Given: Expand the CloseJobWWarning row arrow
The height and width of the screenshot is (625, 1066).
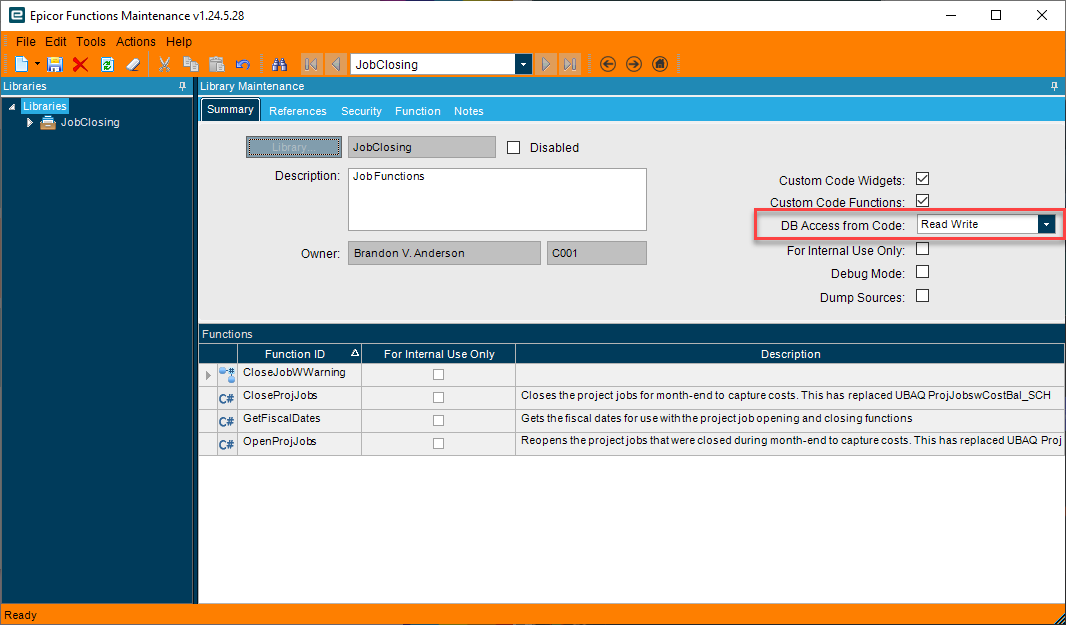Looking at the screenshot, I should click(208, 375).
